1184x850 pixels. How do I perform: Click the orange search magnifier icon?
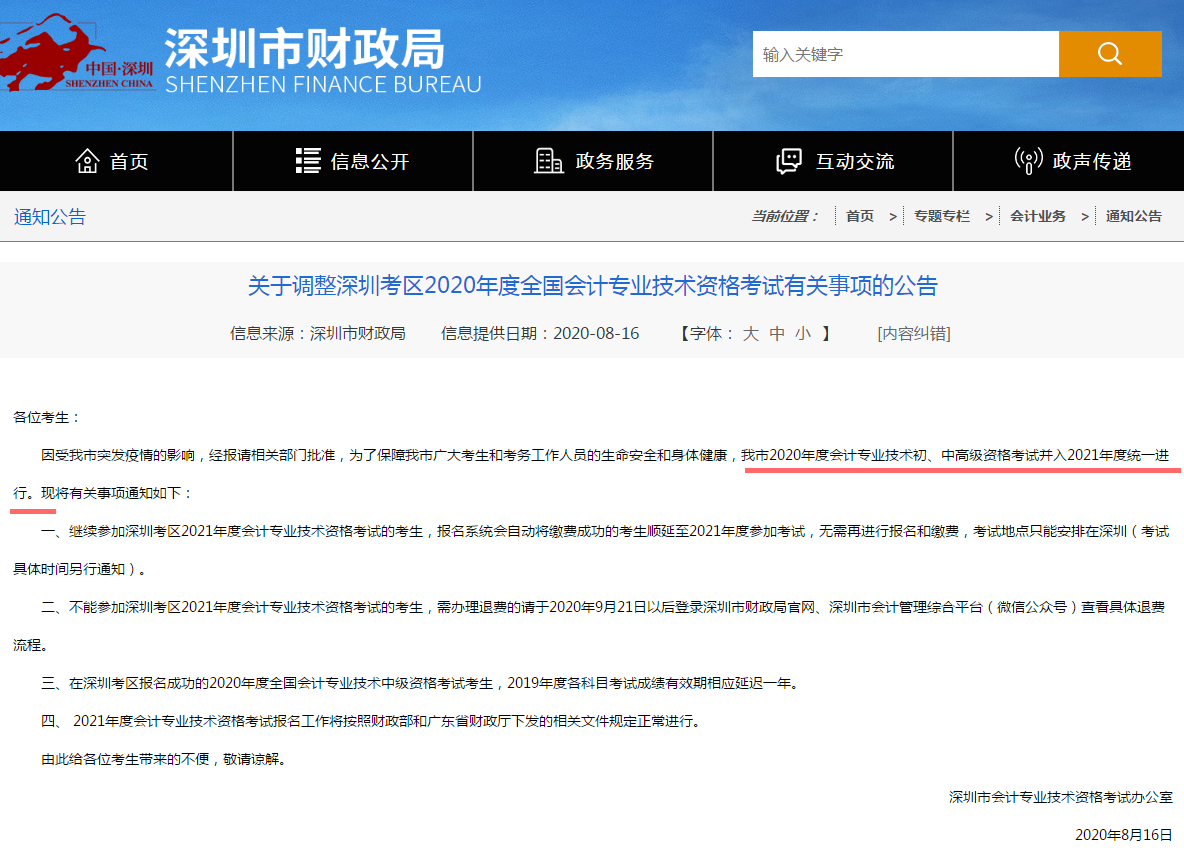click(x=1109, y=53)
